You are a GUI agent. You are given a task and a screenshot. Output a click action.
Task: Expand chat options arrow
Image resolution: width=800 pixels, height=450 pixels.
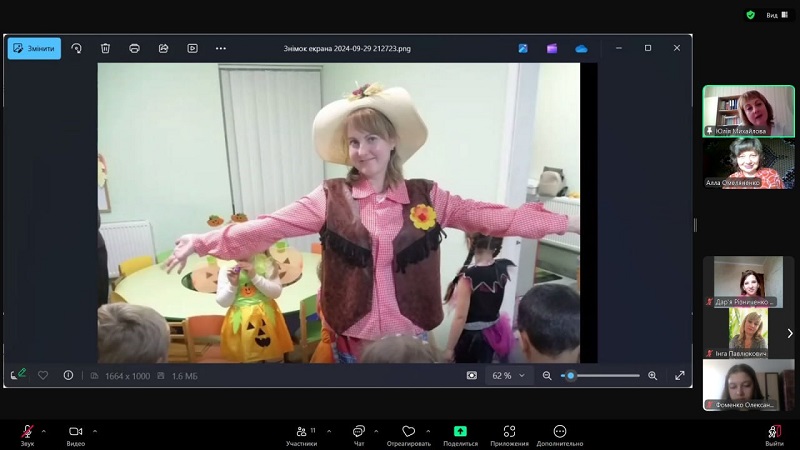coord(376,431)
